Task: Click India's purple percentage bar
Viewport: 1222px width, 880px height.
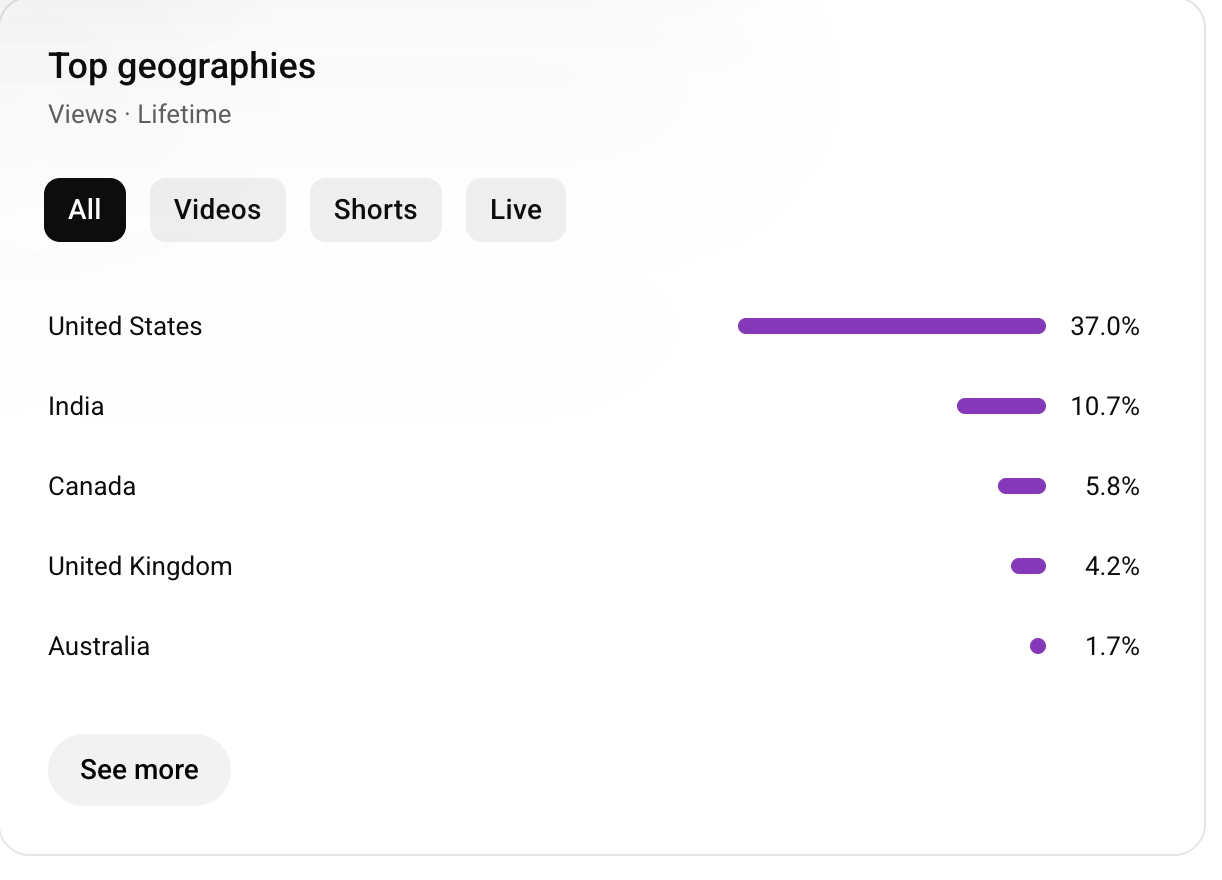Action: (x=1001, y=406)
